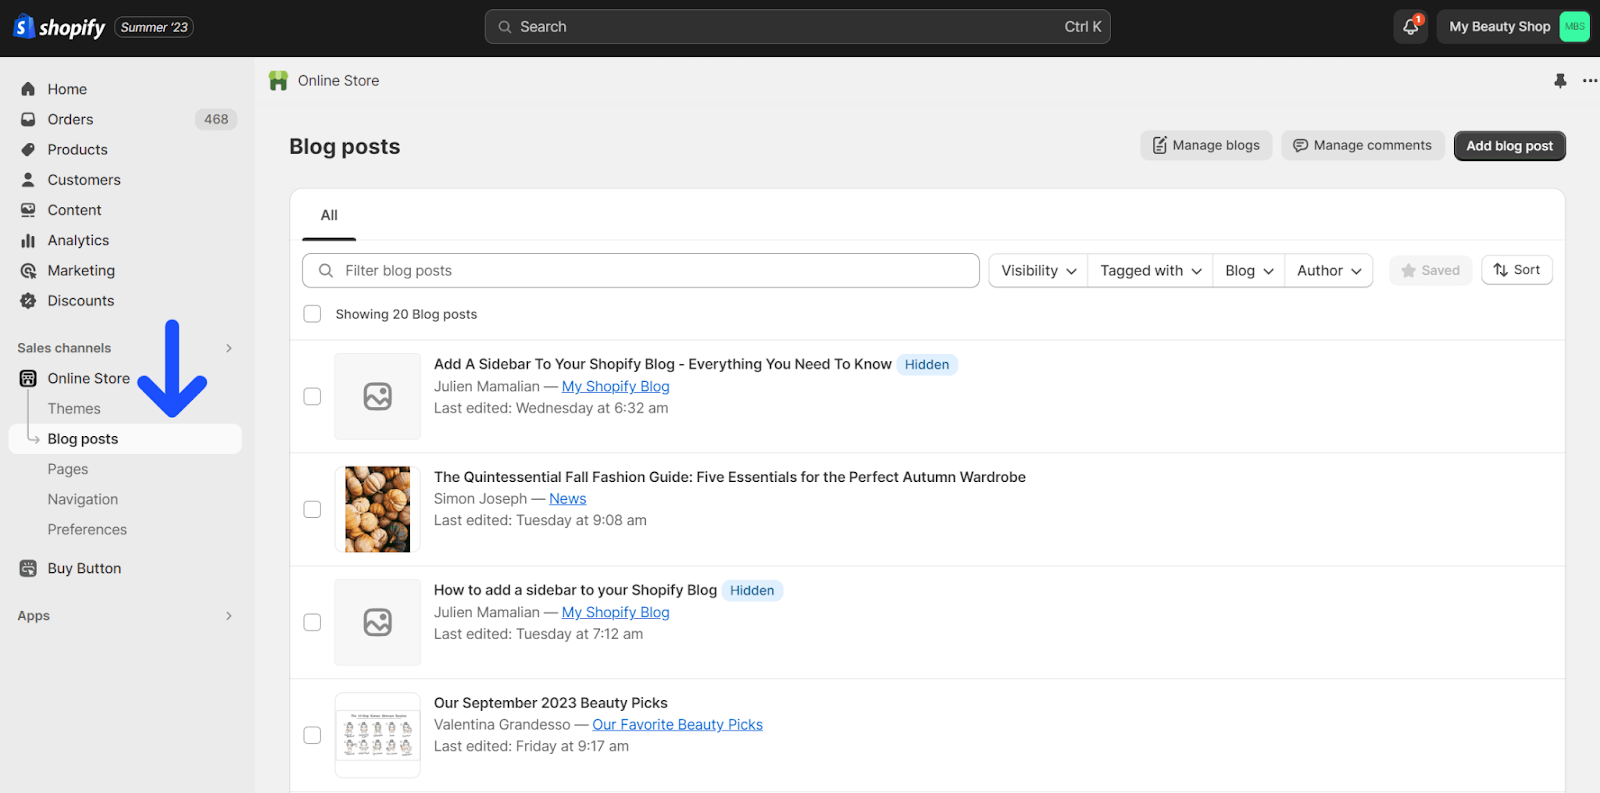Click the Discounts badge icon
The image size is (1600, 793).
tap(28, 300)
